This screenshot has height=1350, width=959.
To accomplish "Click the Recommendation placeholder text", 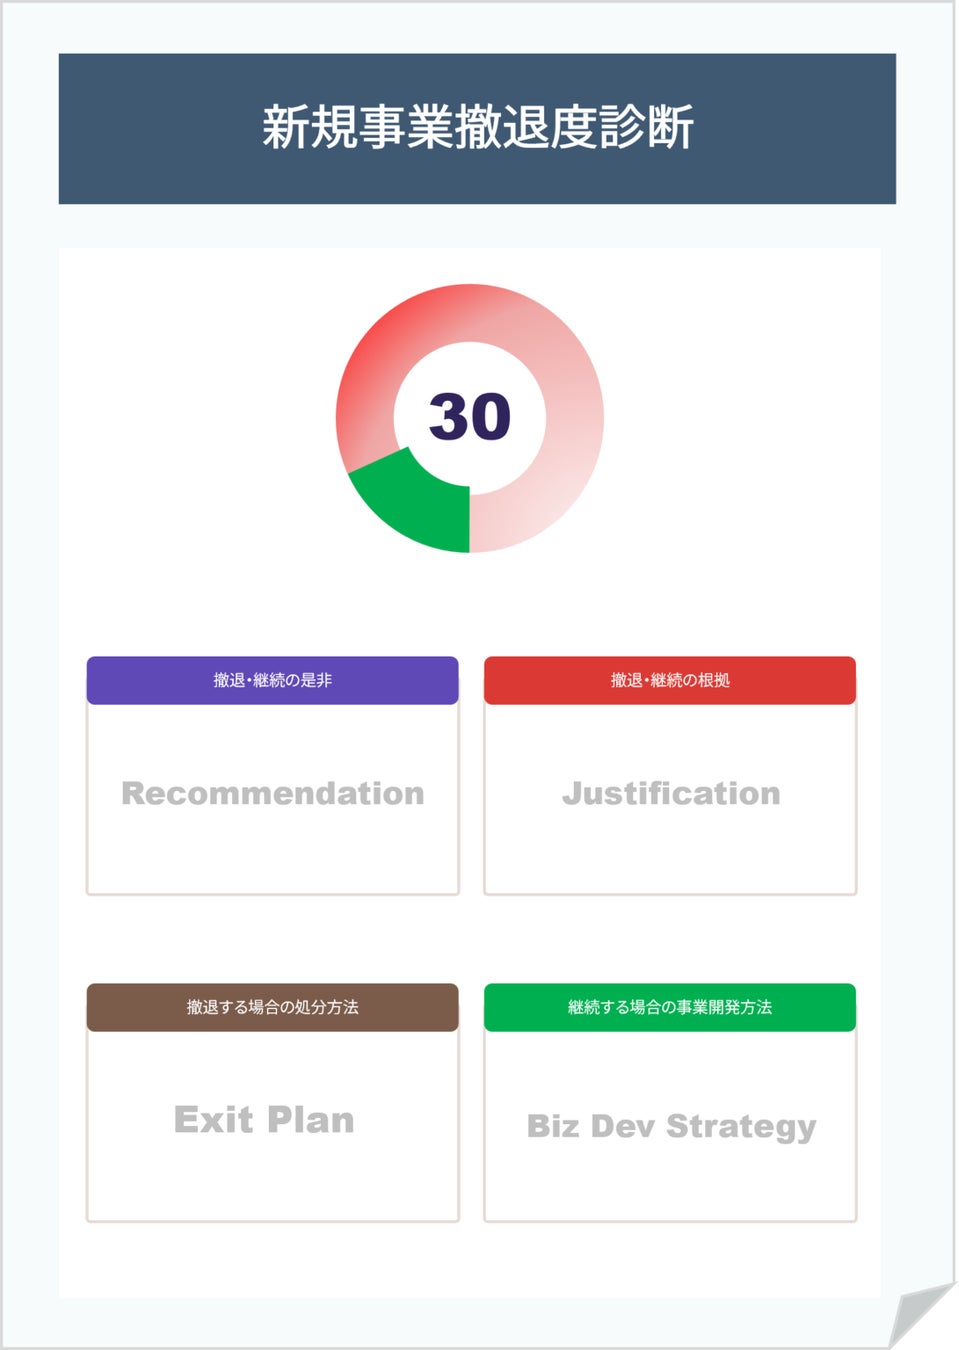I will tap(272, 793).
